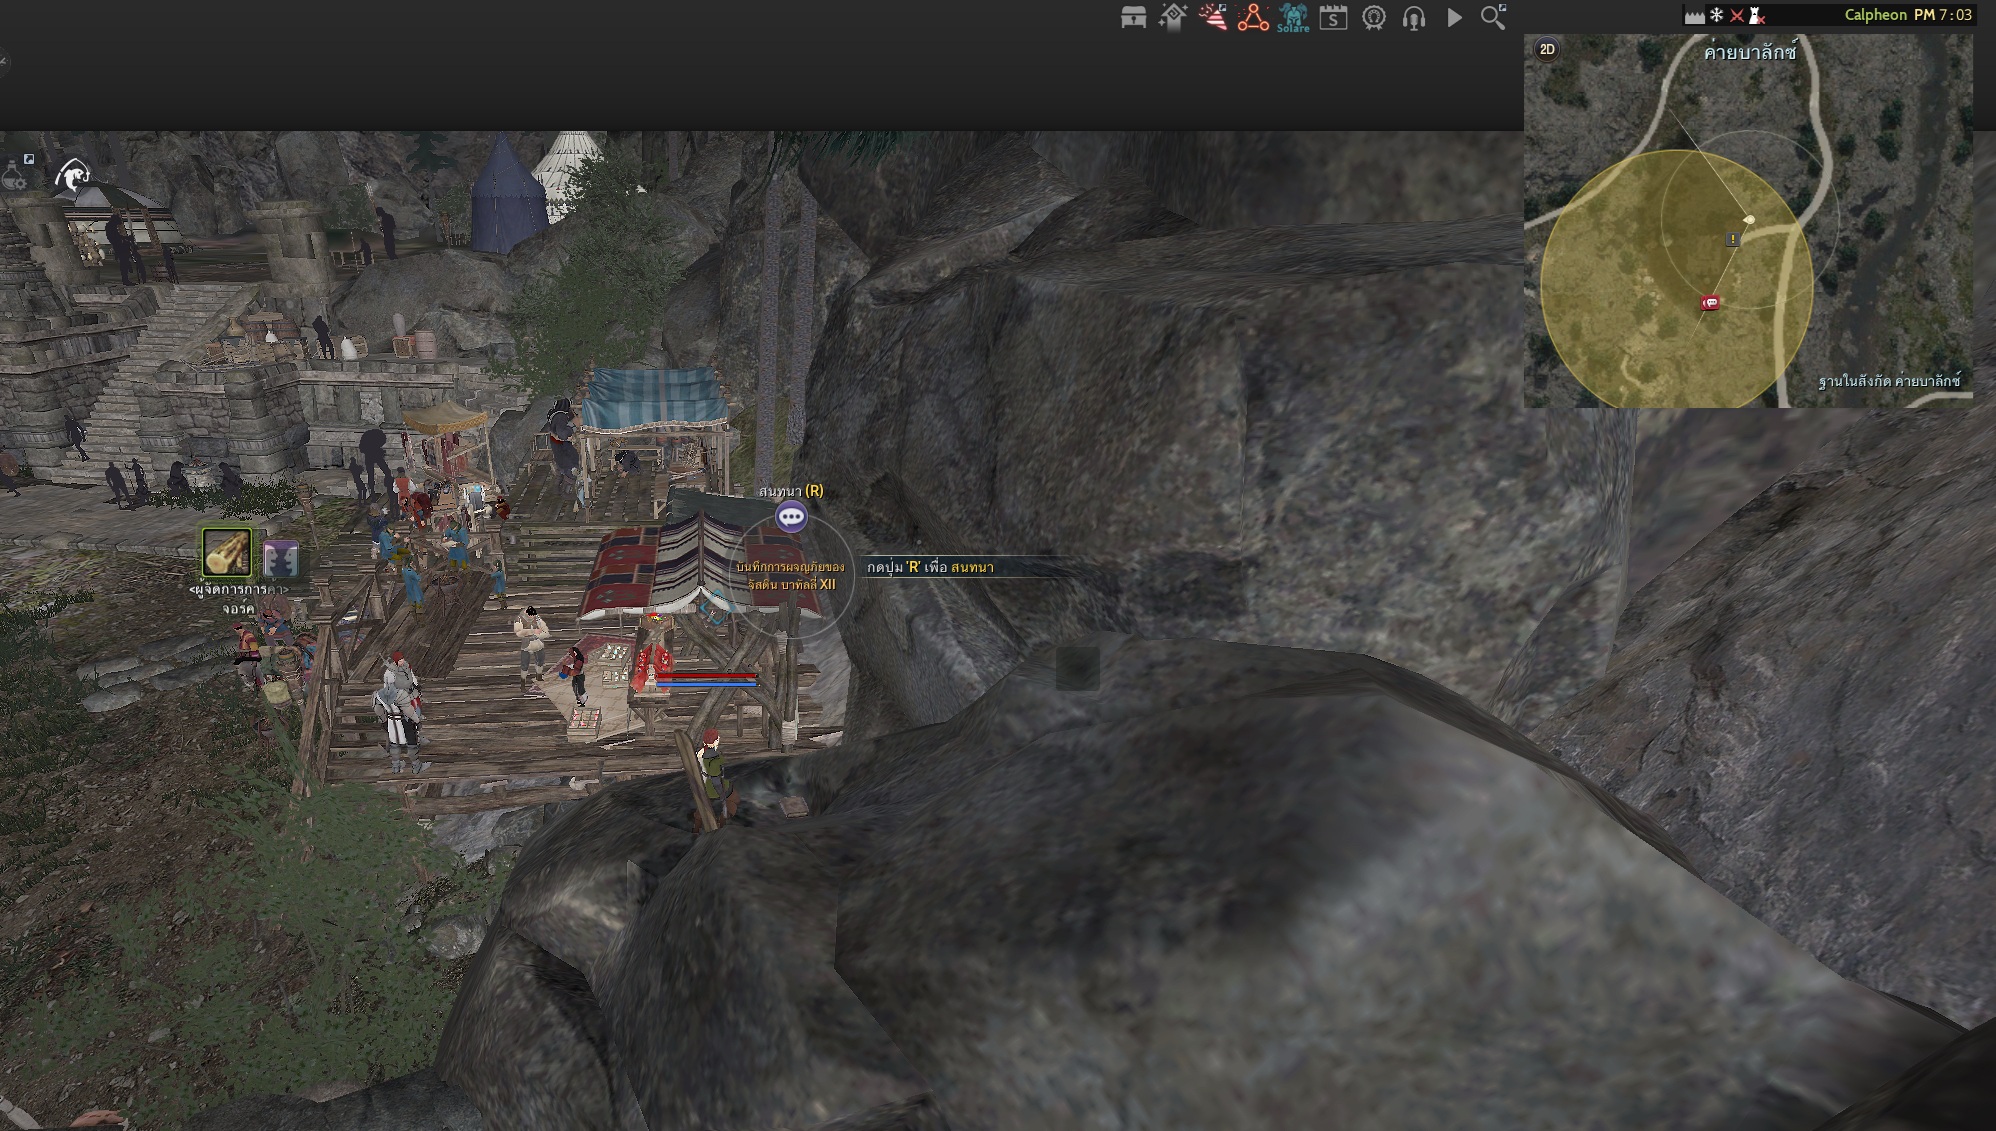Click the snowflake status icon near Calpheon
Image resolution: width=1996 pixels, height=1131 pixels.
pos(1716,15)
